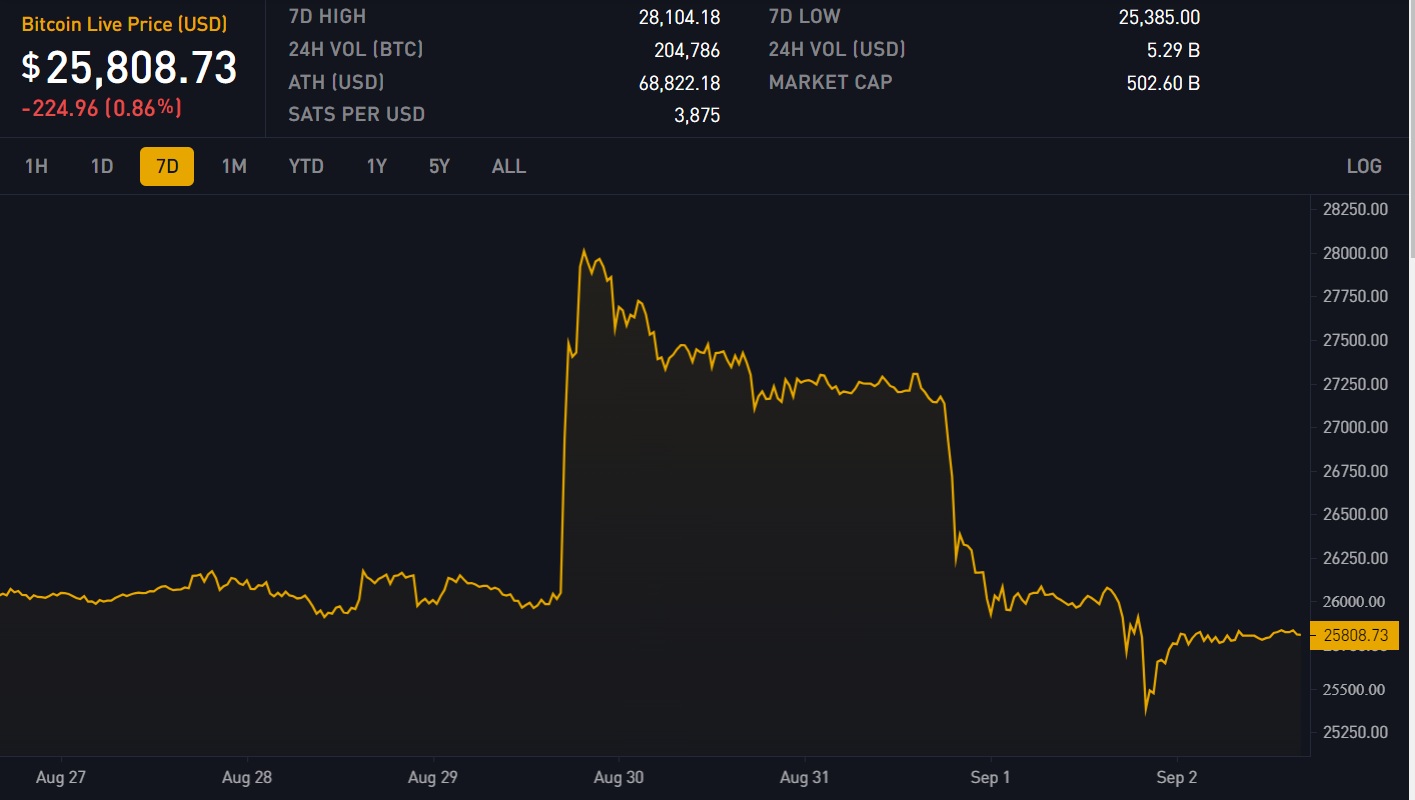Open the 5Y price chart

440,166
